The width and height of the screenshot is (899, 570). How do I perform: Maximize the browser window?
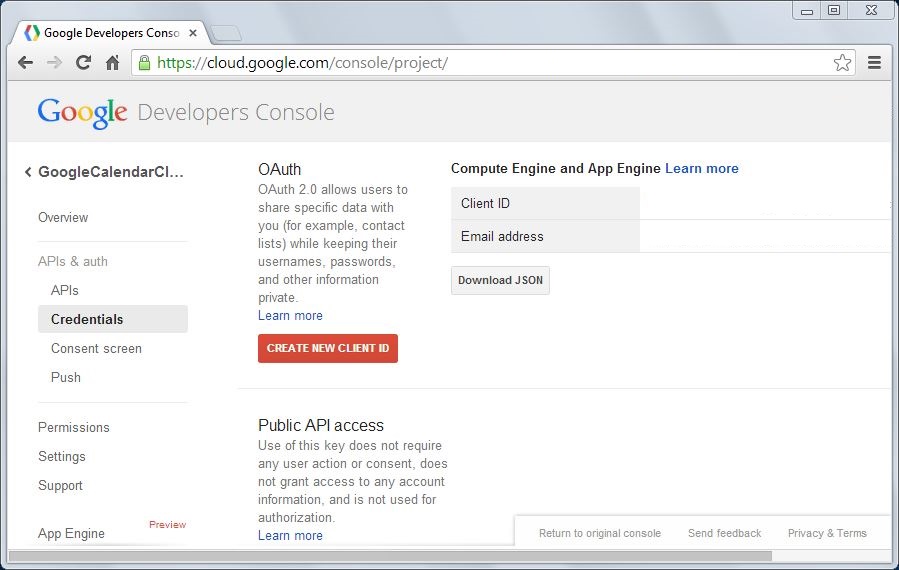pyautogui.click(x=834, y=10)
